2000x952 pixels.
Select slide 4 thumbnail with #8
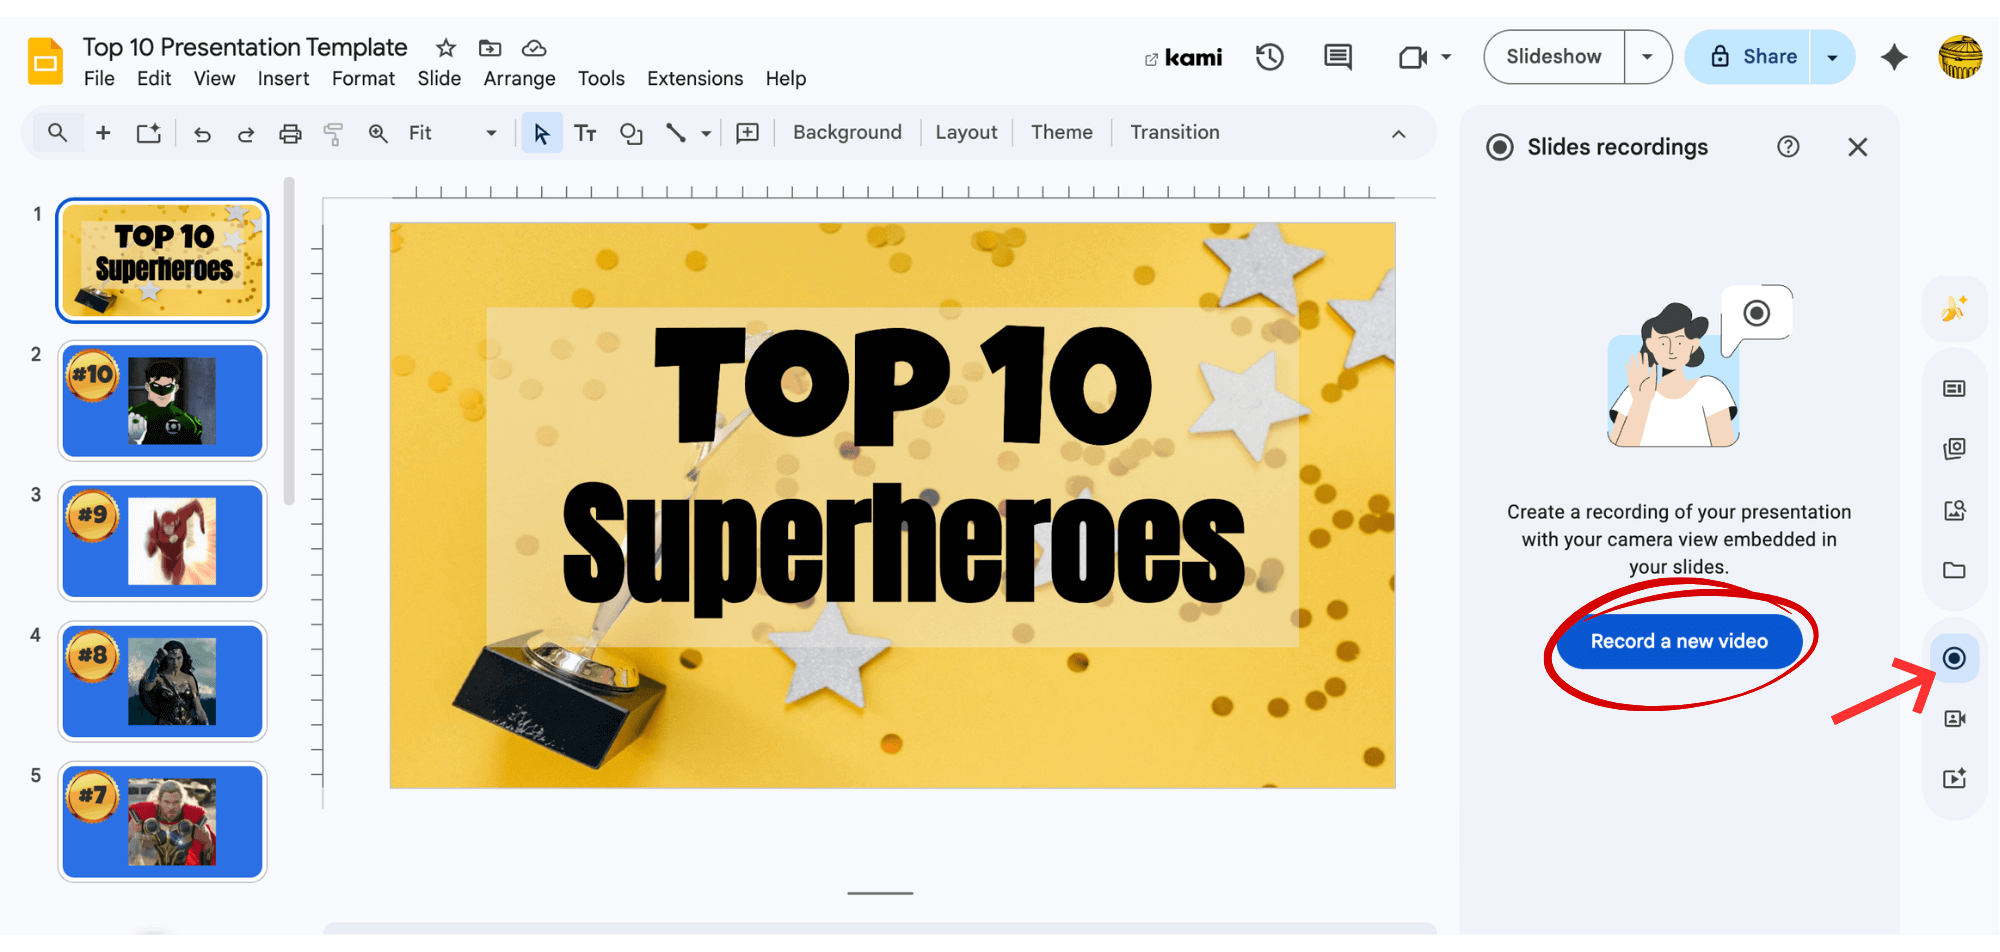pos(163,681)
